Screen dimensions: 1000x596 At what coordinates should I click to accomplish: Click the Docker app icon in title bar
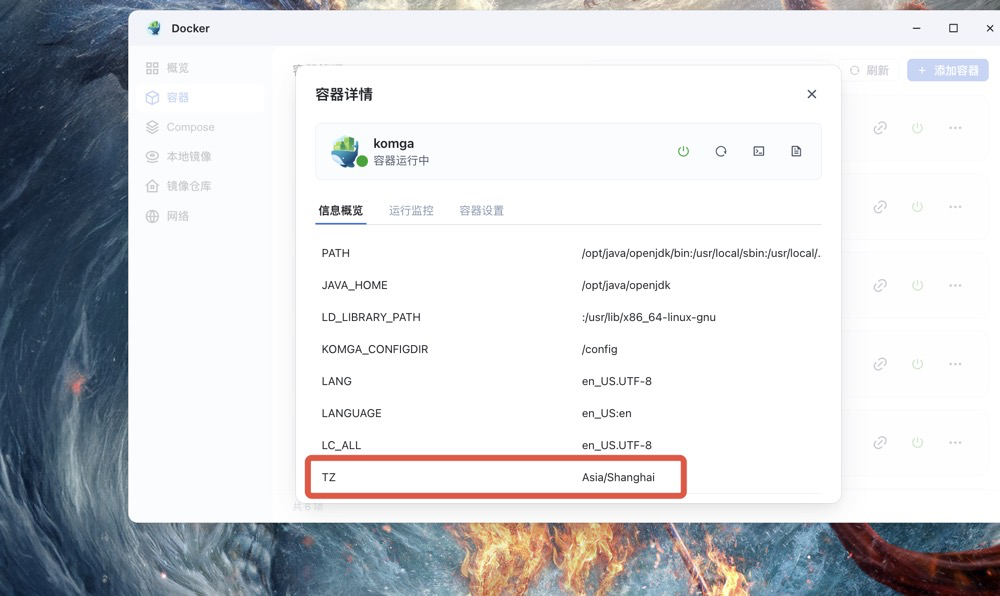(x=154, y=28)
